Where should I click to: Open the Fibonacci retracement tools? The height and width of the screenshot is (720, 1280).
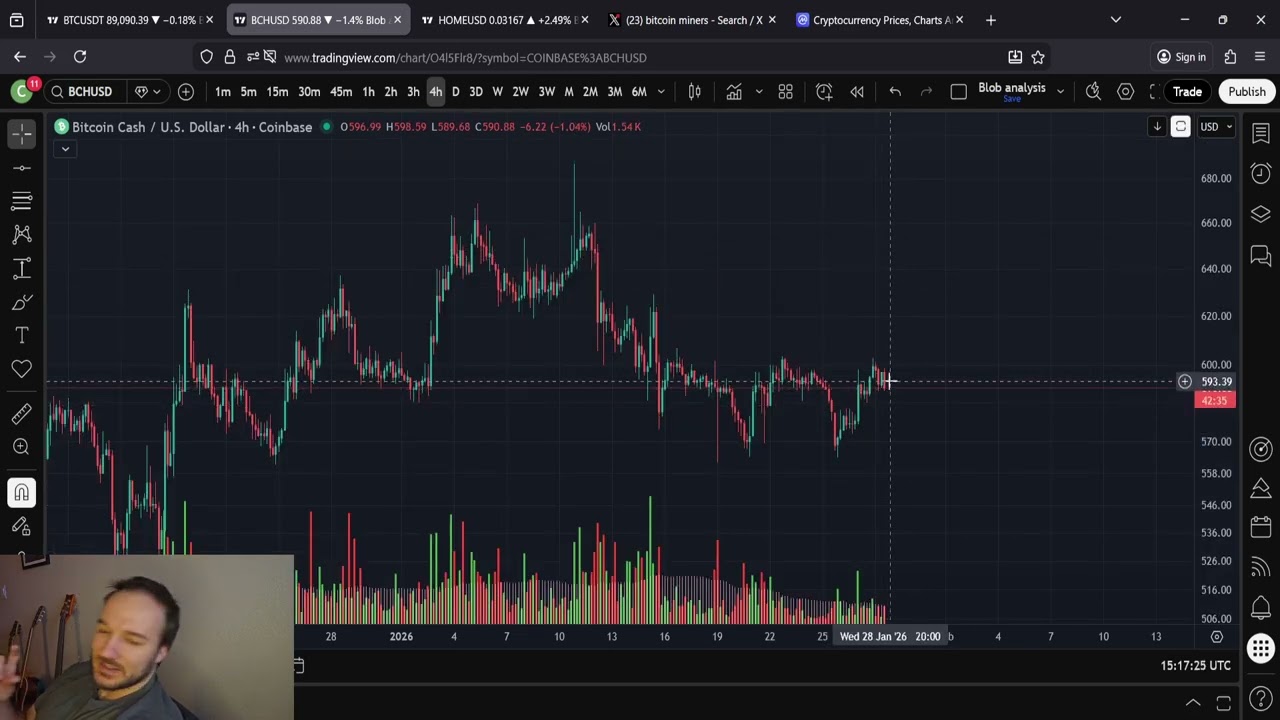pyautogui.click(x=22, y=201)
